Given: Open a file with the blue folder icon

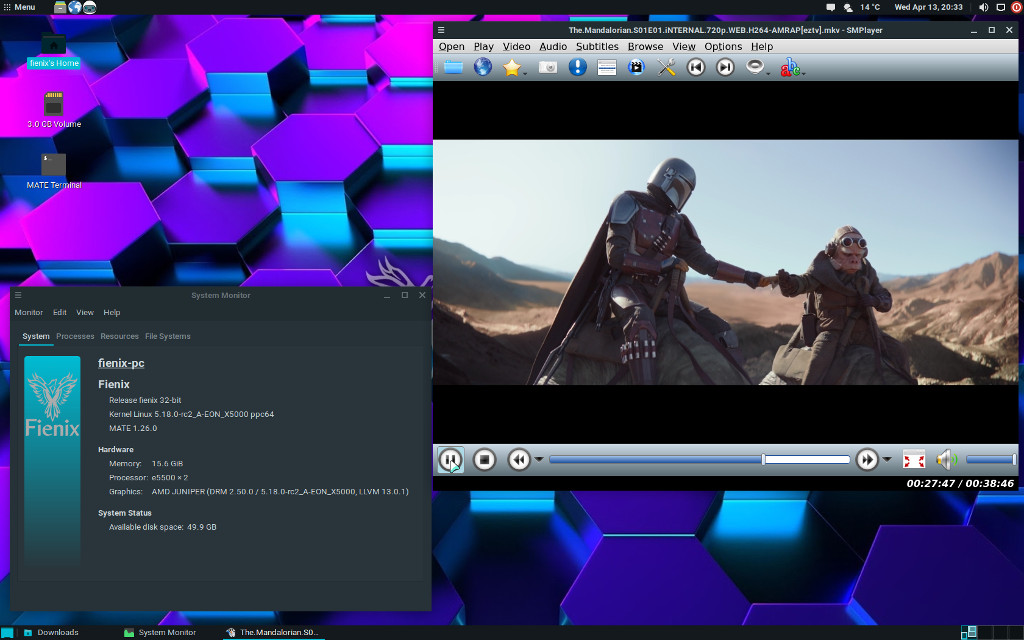Looking at the screenshot, I should coord(453,67).
